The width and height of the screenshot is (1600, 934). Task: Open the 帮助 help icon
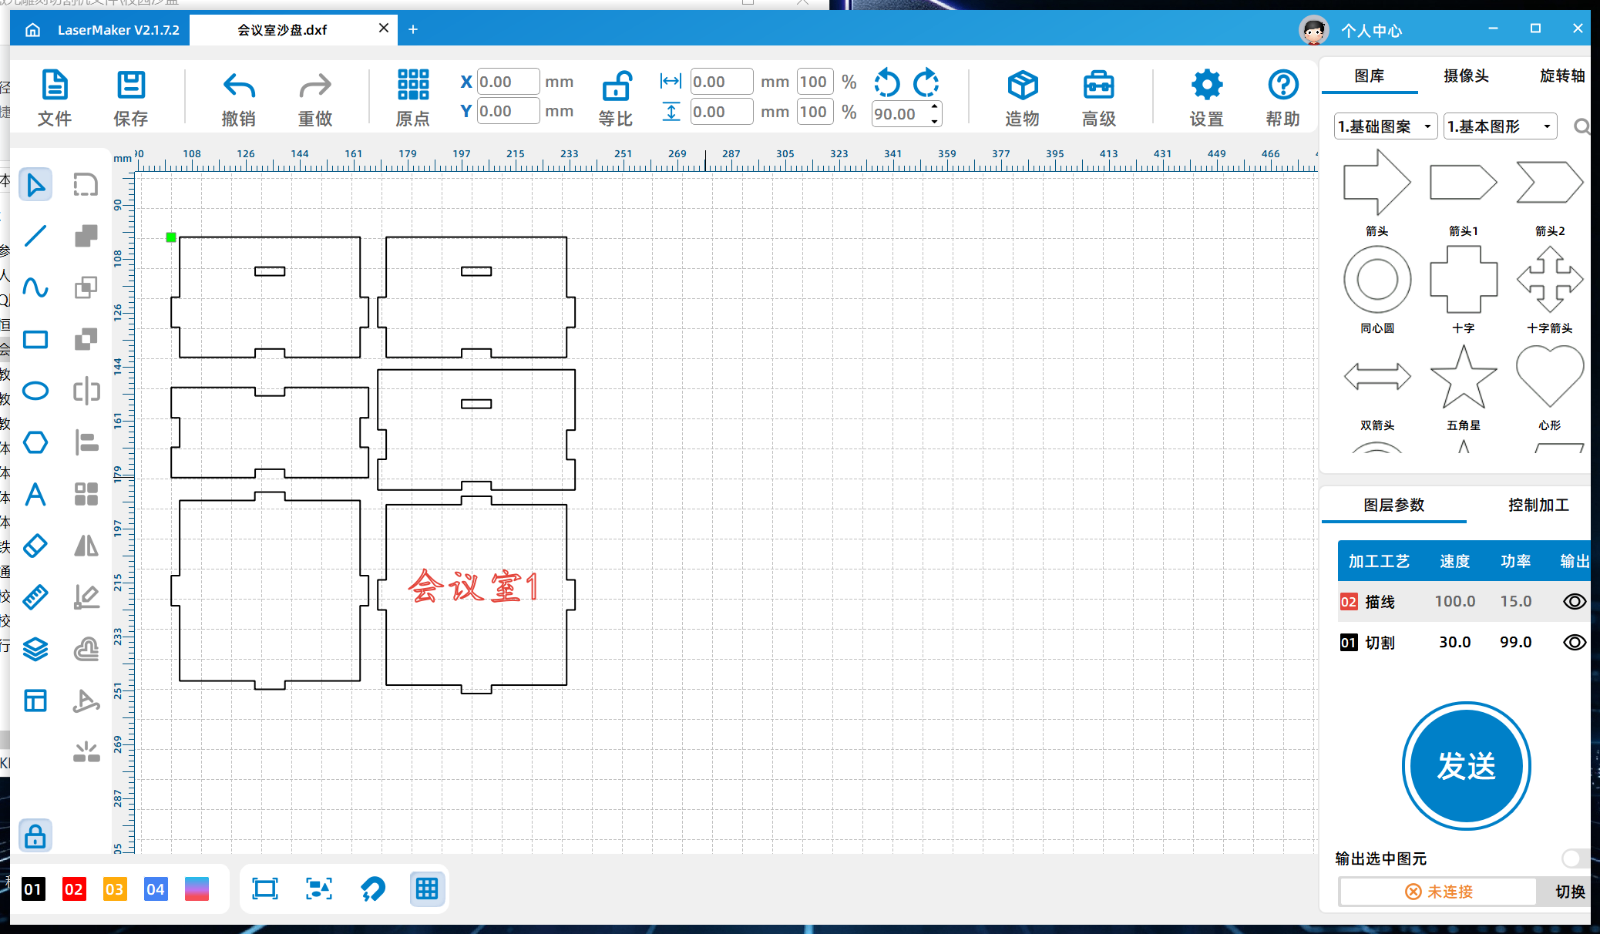click(1283, 85)
